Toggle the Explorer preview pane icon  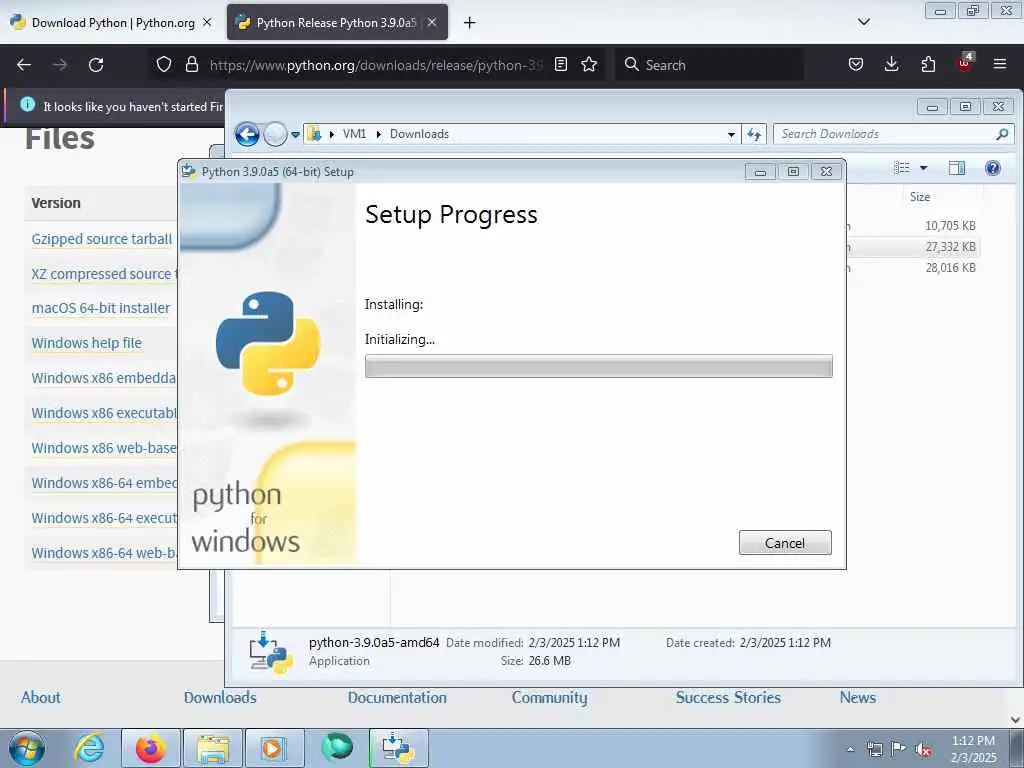(957, 168)
